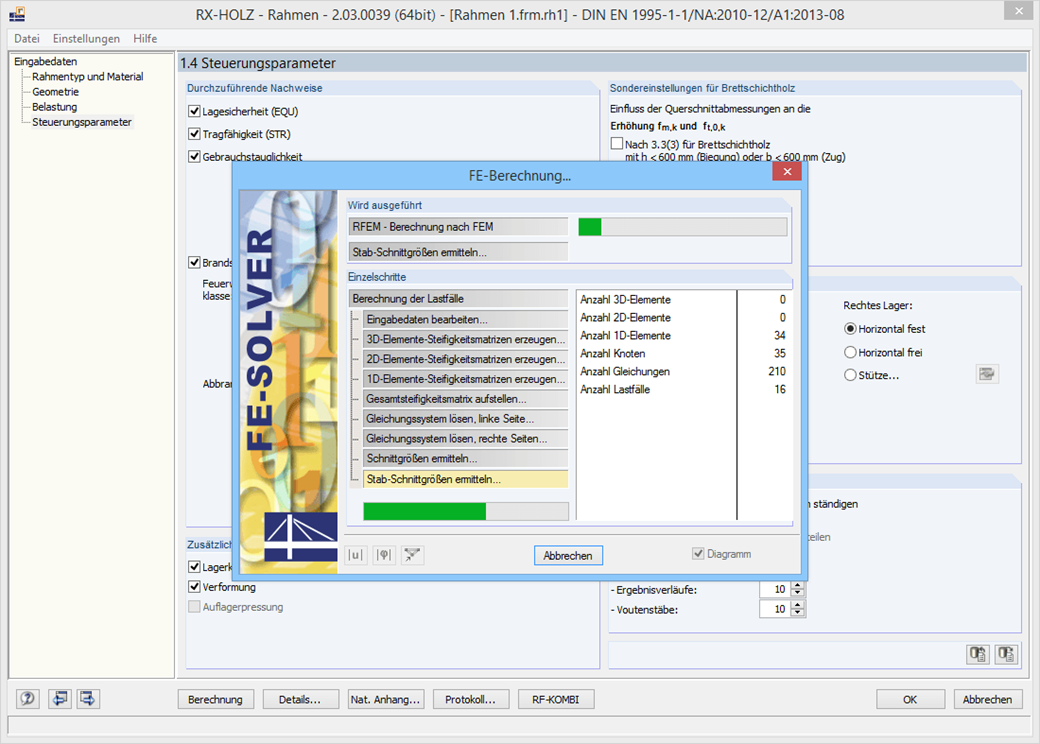The width and height of the screenshot is (1040, 744).
Task: Toggle the Lagerkräfte checkbox
Action: (x=194, y=566)
